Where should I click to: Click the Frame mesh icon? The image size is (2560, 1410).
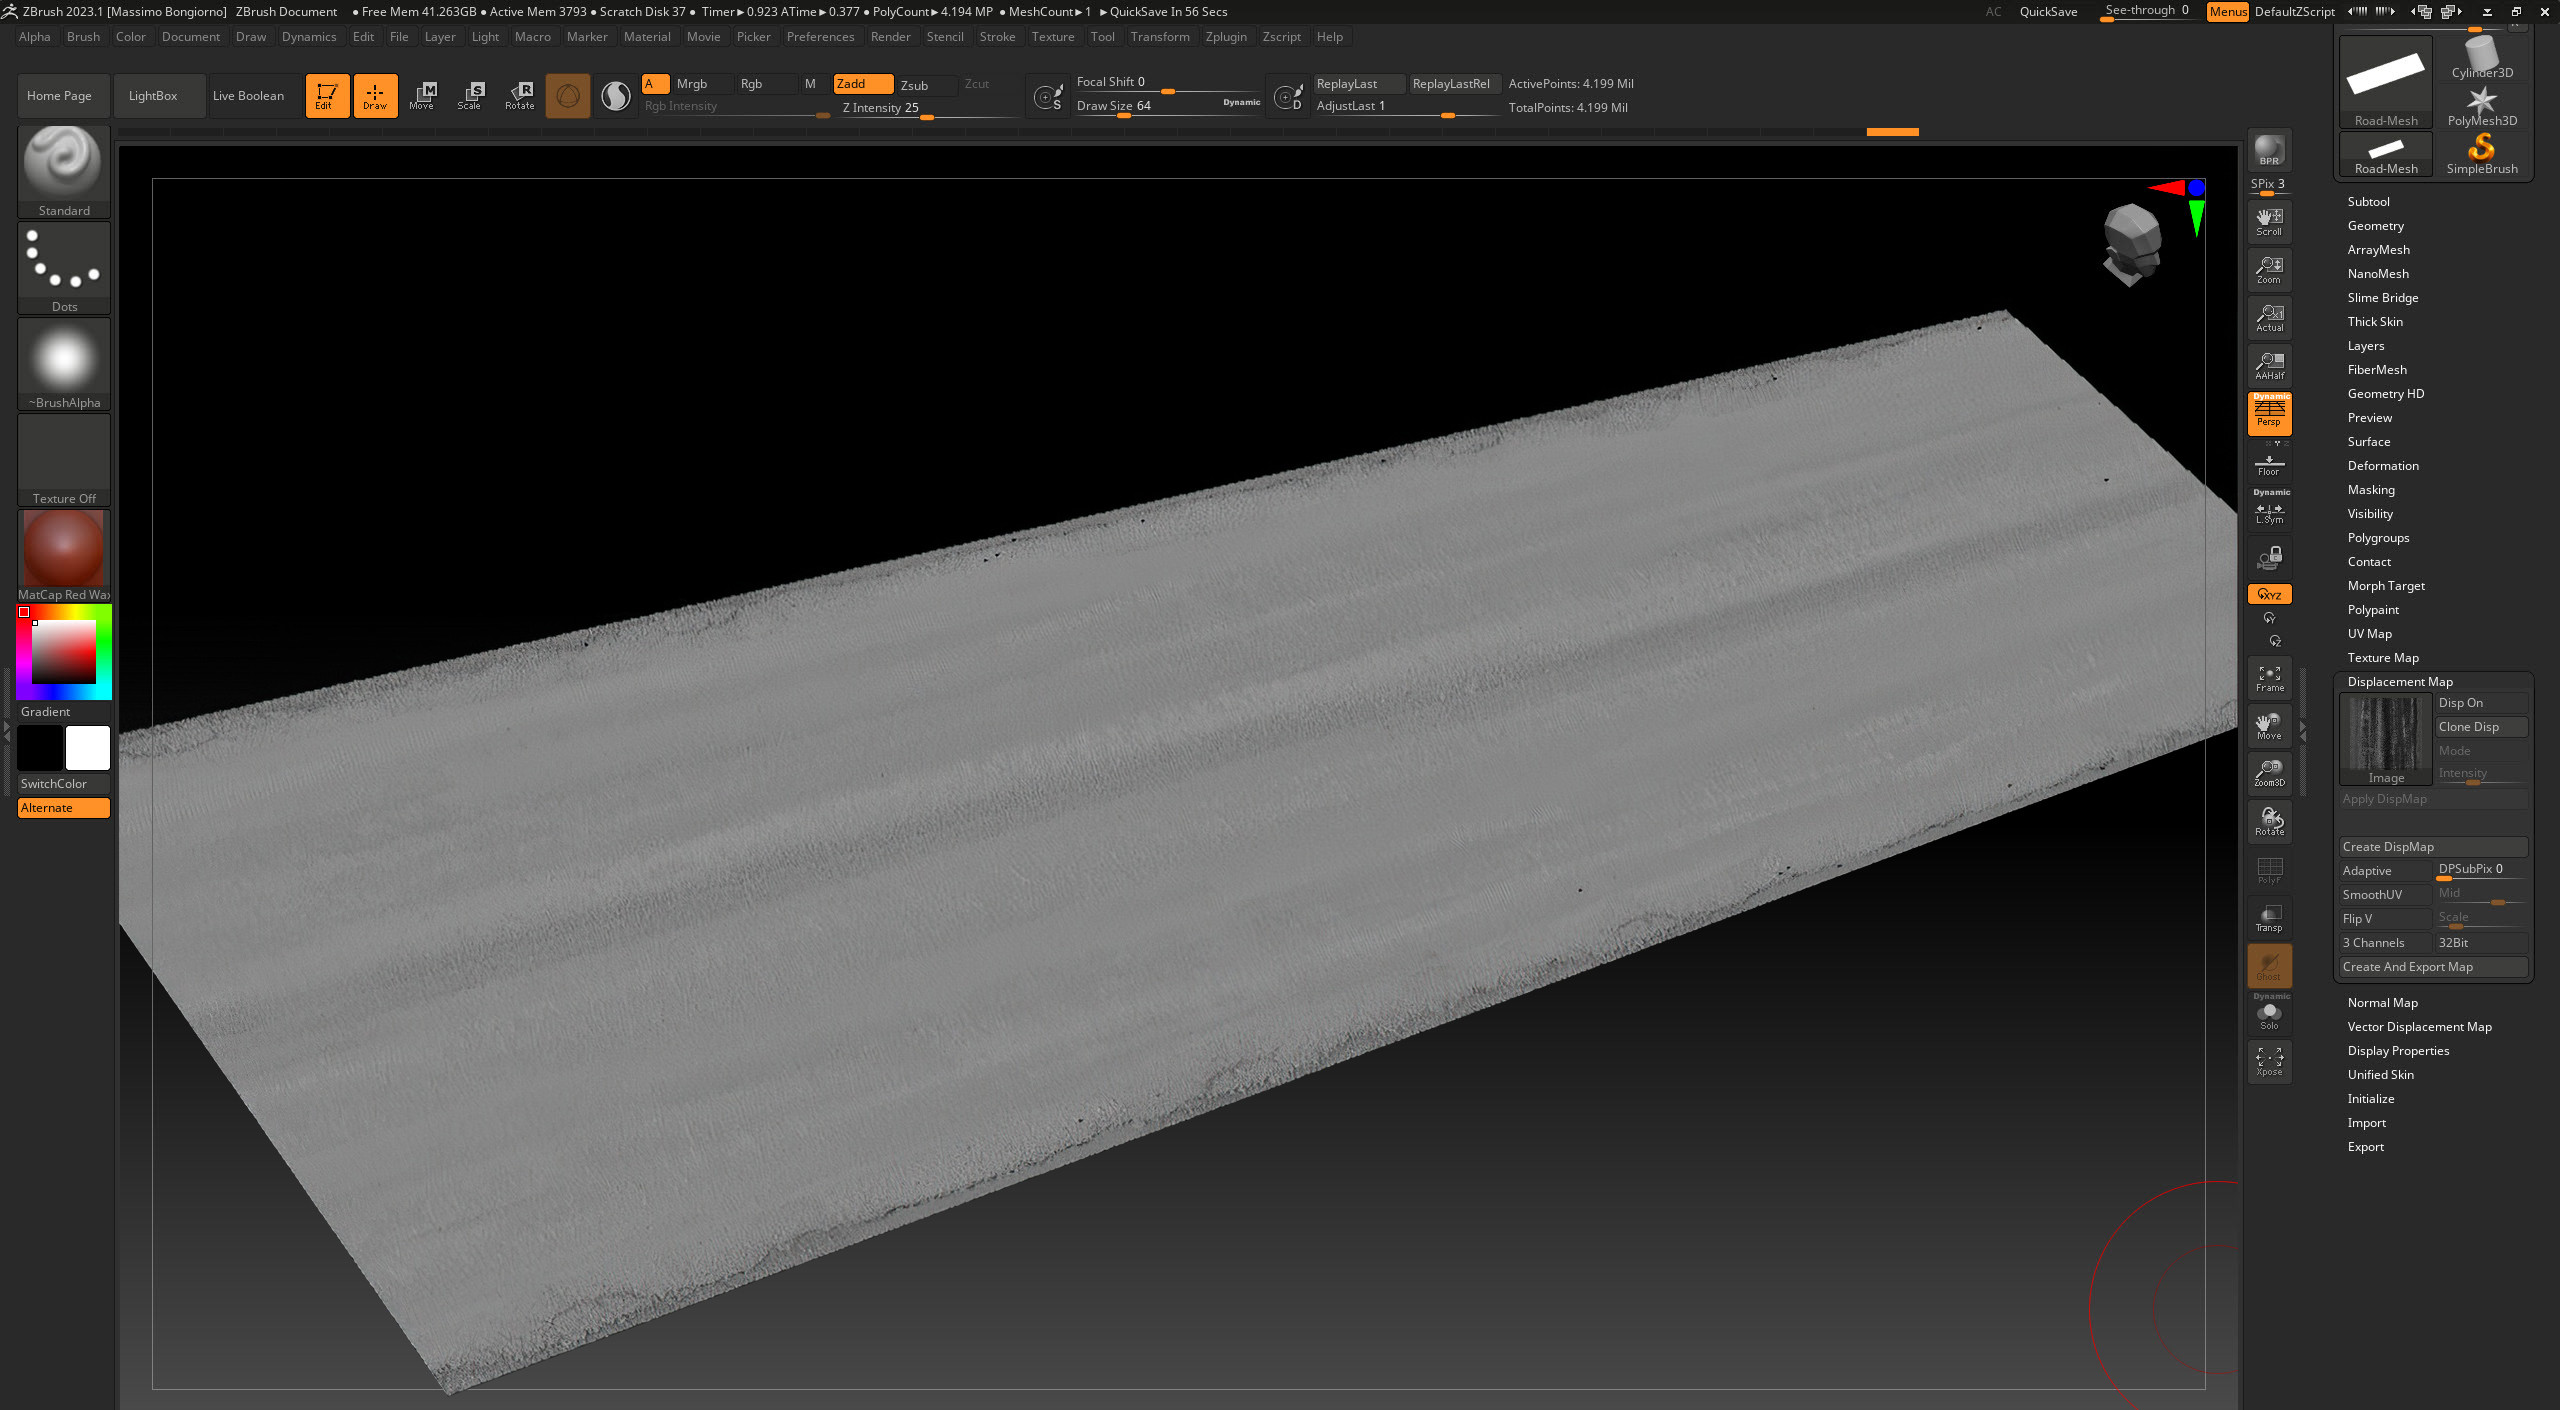click(2269, 677)
